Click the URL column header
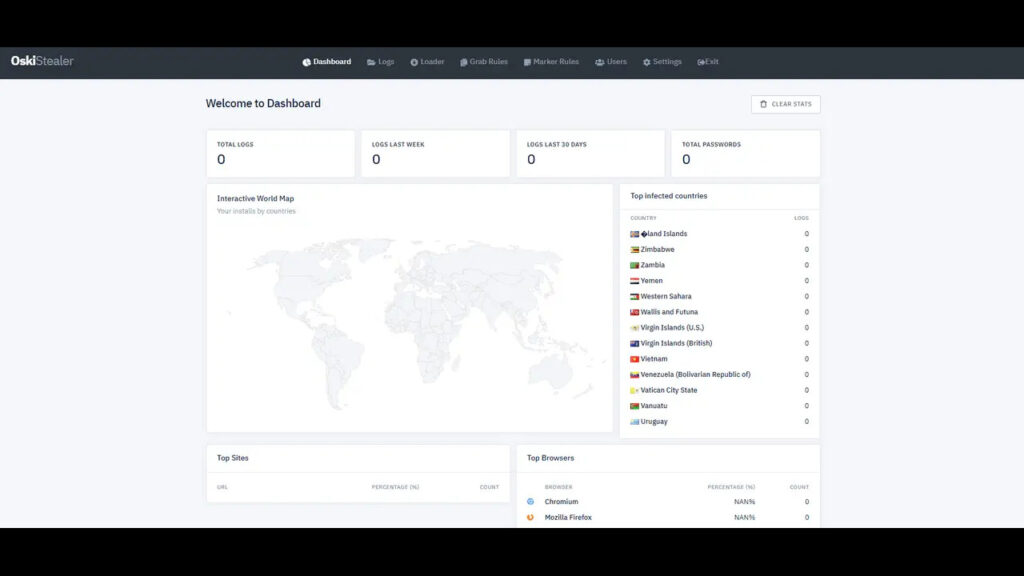Screen dimensions: 1024x576 coord(222,487)
